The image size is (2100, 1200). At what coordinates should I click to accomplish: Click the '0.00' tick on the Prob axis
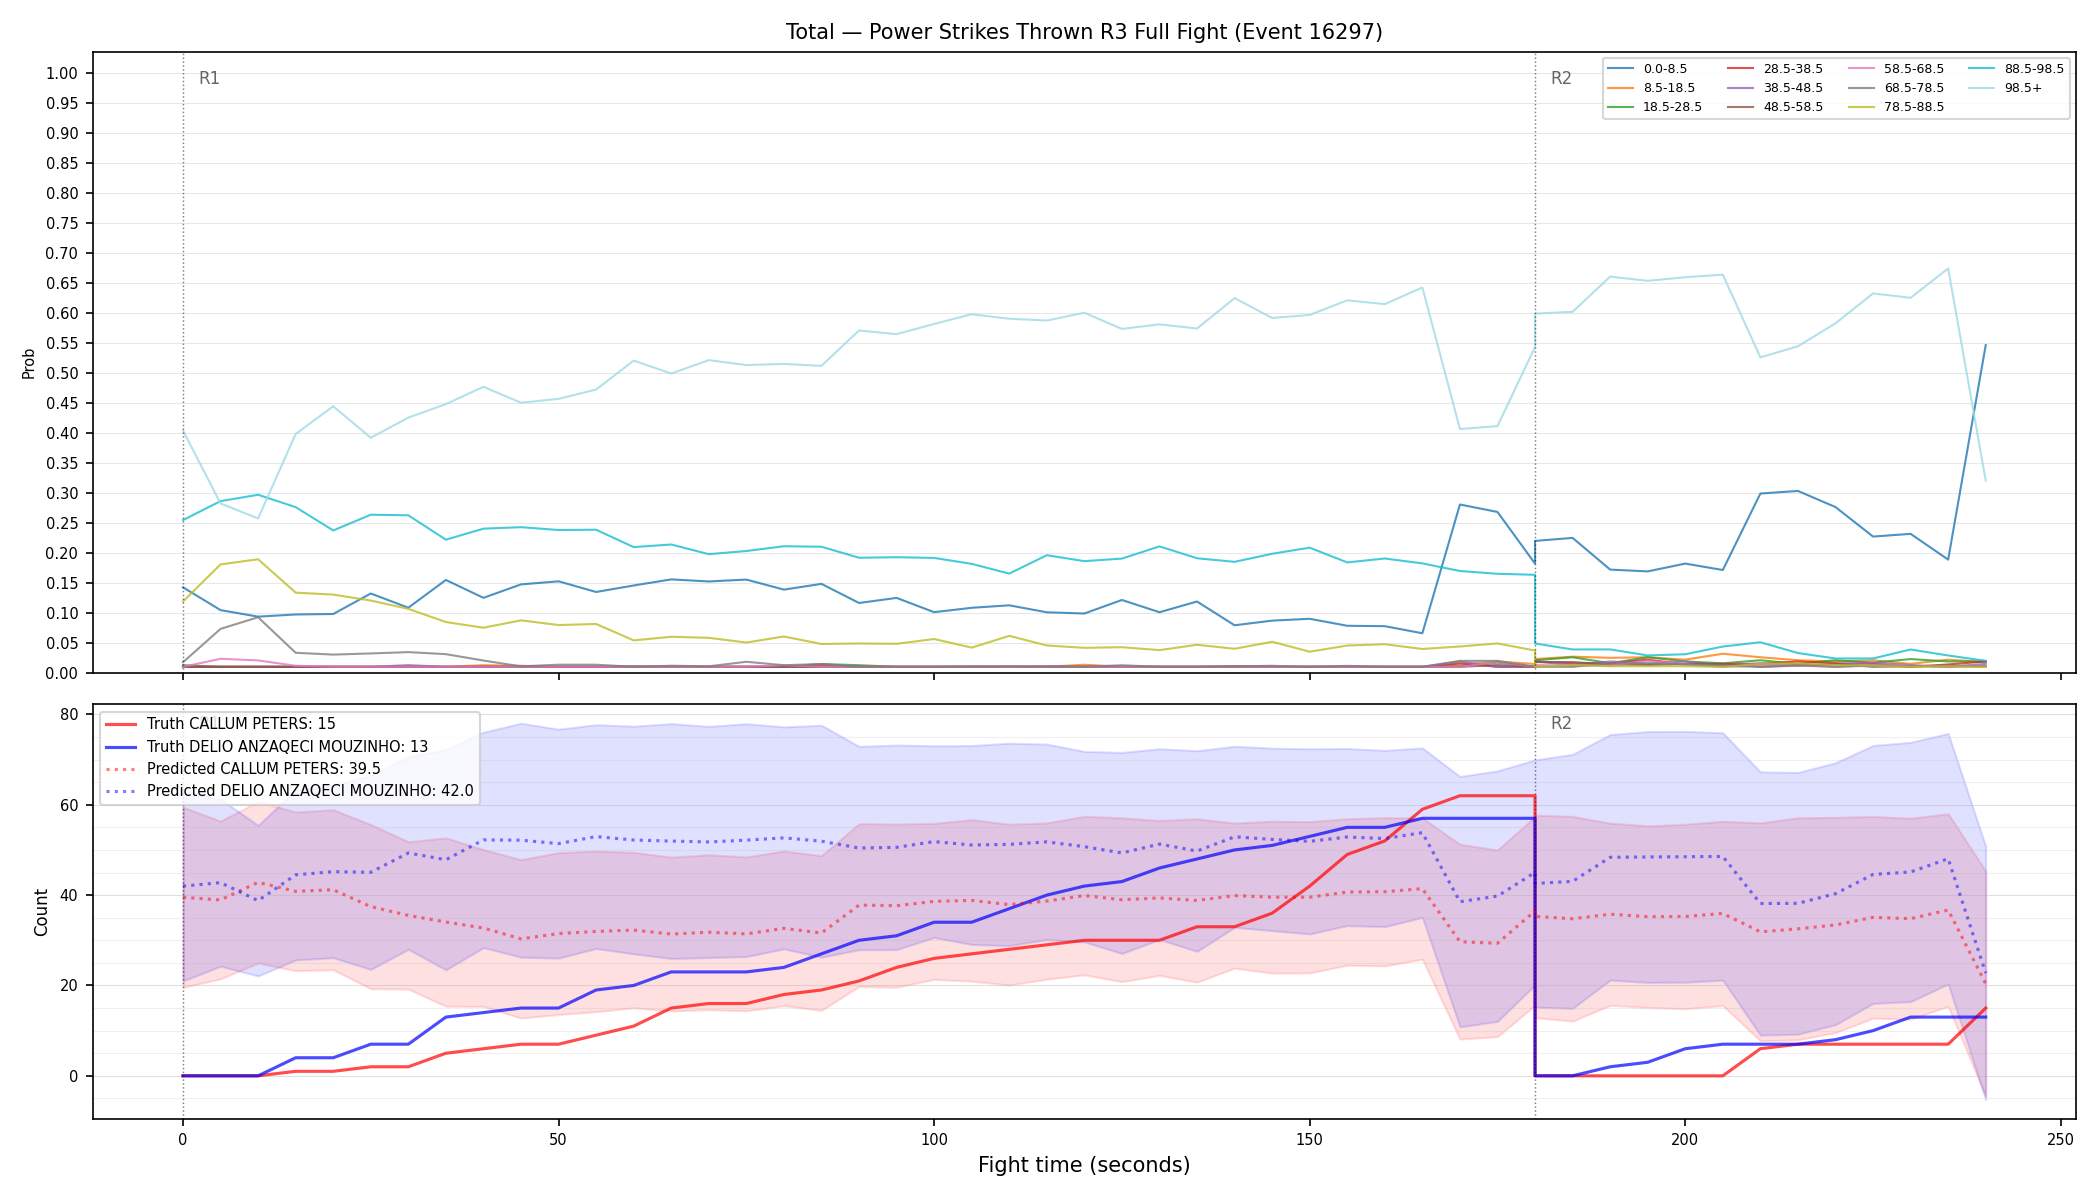coord(62,673)
